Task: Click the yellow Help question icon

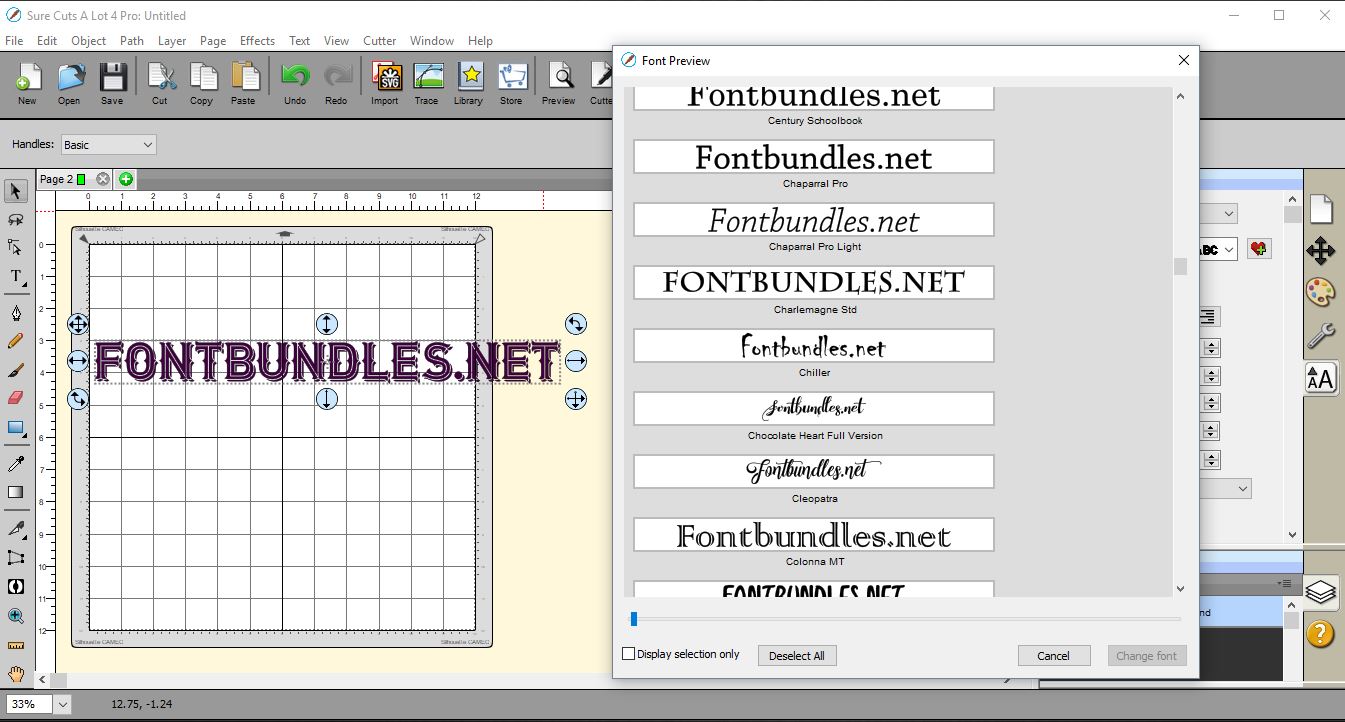Action: pos(1321,633)
